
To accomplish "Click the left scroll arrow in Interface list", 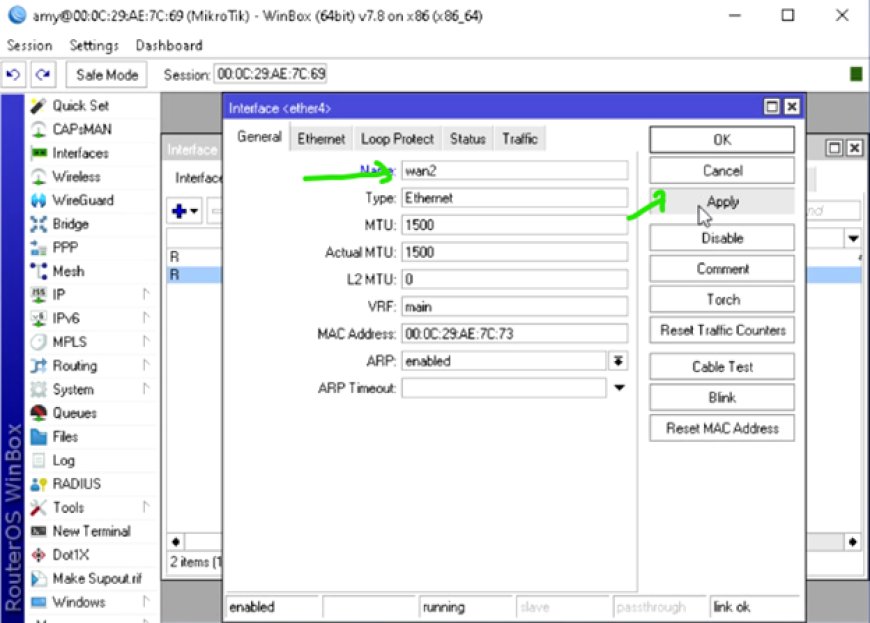I will tap(176, 542).
